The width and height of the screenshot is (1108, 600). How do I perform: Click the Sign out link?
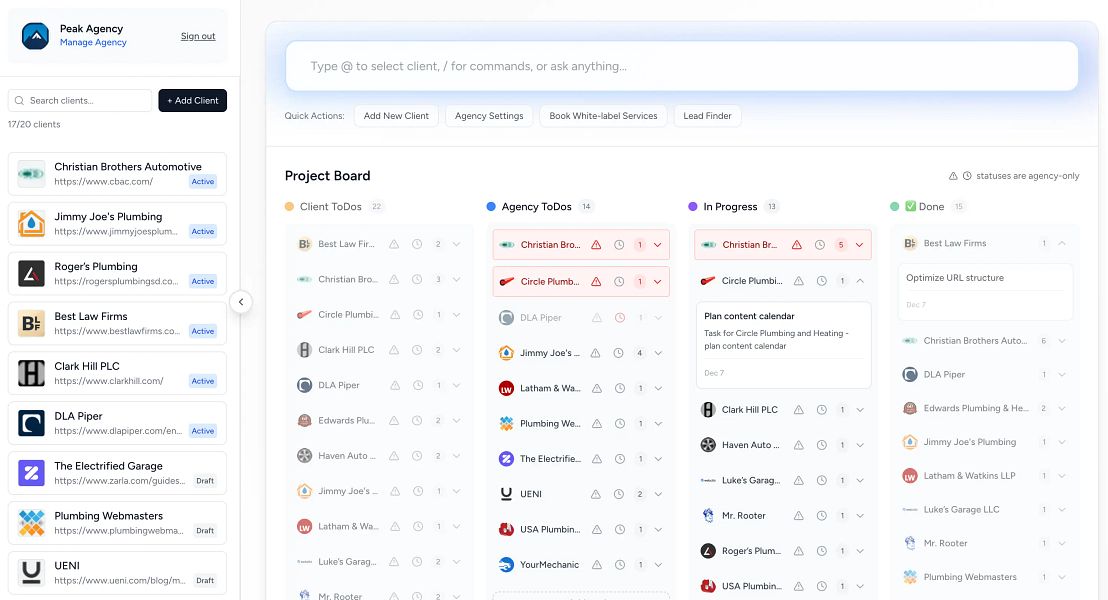click(198, 36)
